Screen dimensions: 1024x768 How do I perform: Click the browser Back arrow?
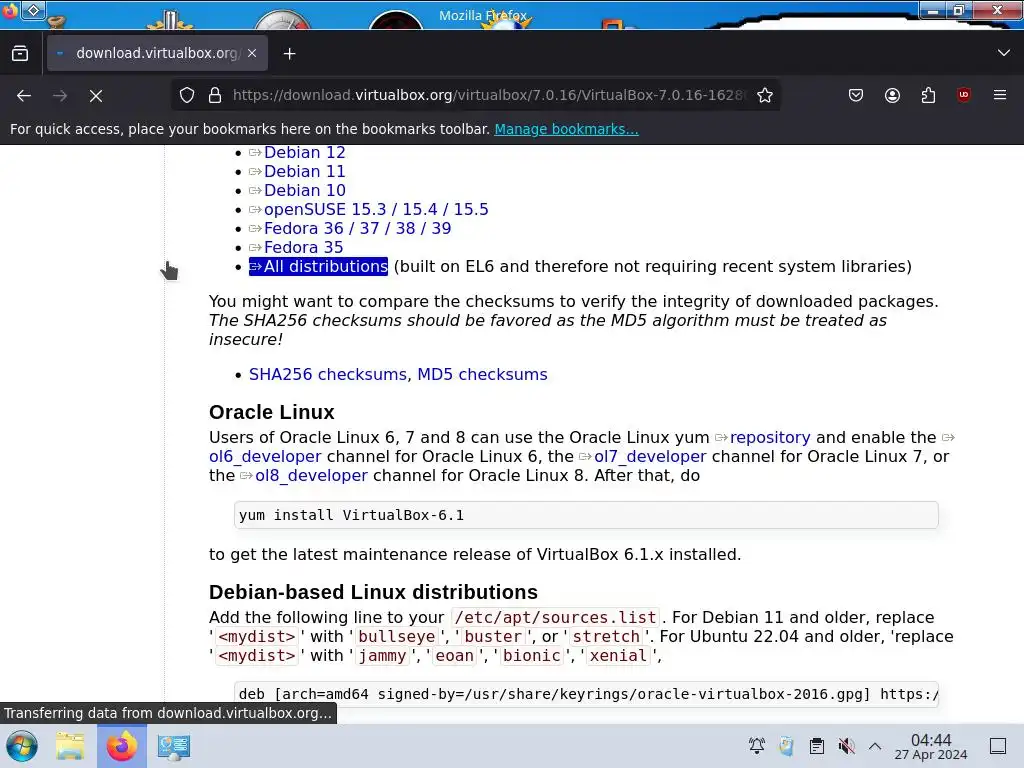point(24,96)
